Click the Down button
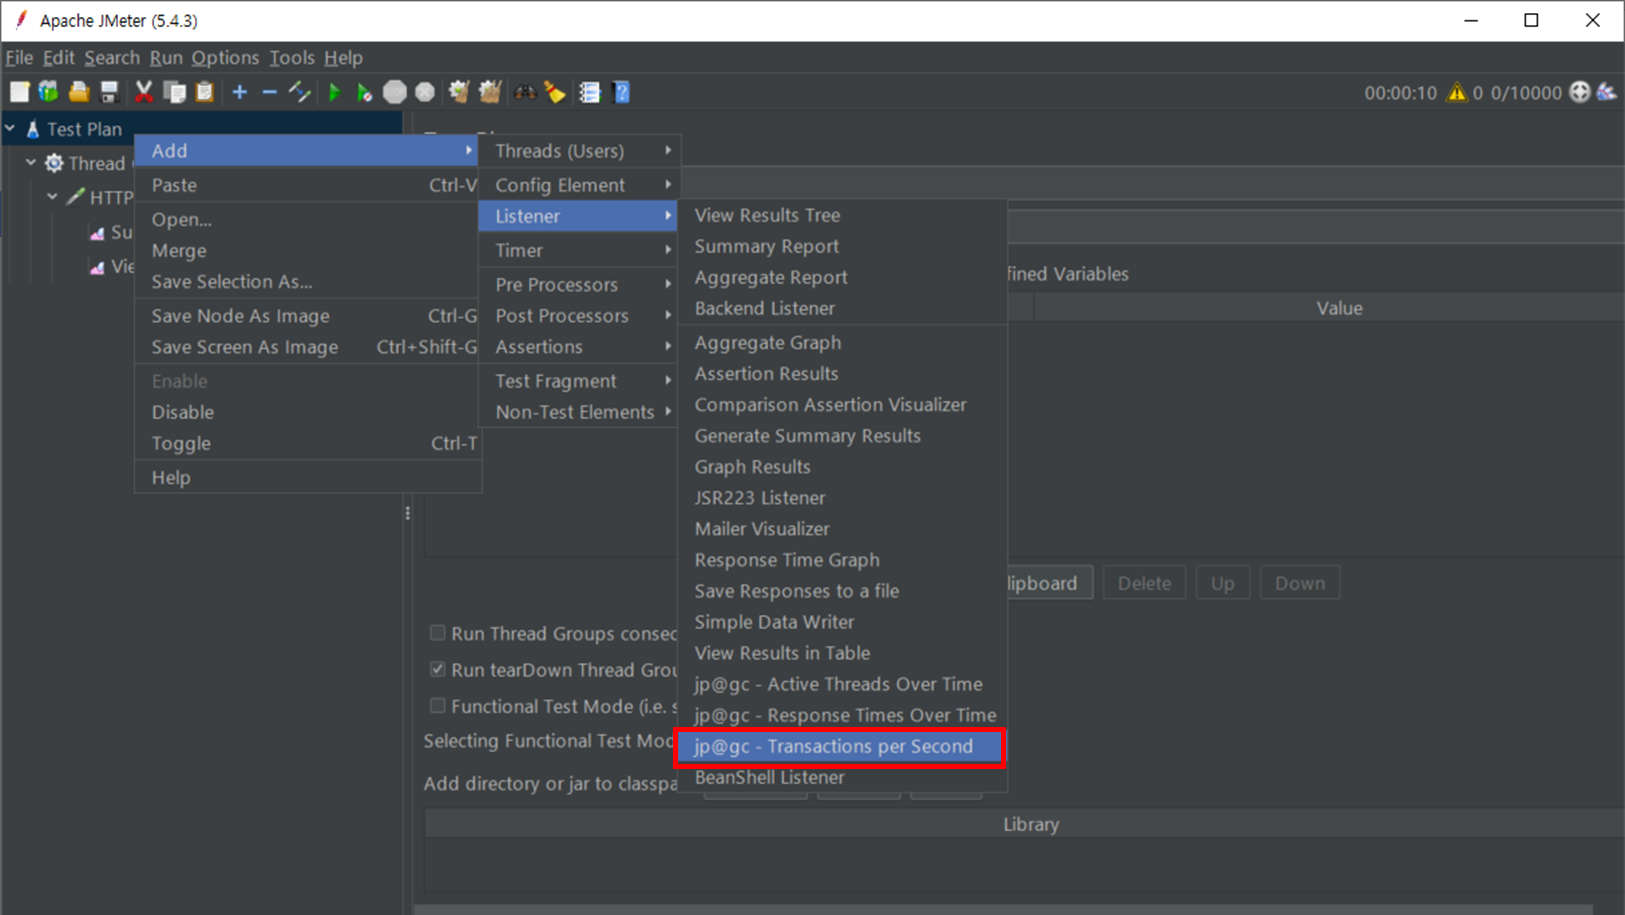This screenshot has height=915, width=1625. (1299, 583)
